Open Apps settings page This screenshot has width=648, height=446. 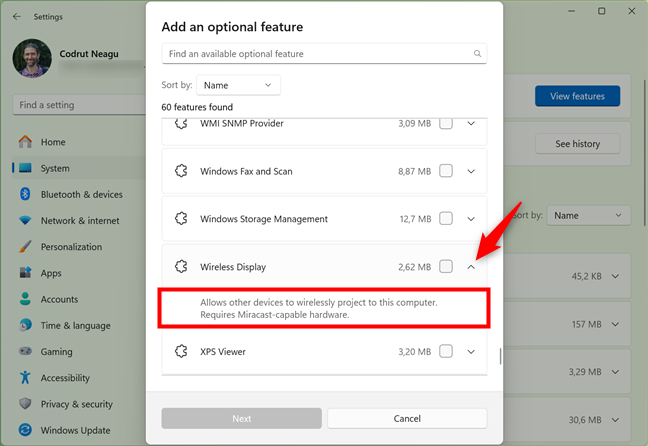[x=79, y=273]
